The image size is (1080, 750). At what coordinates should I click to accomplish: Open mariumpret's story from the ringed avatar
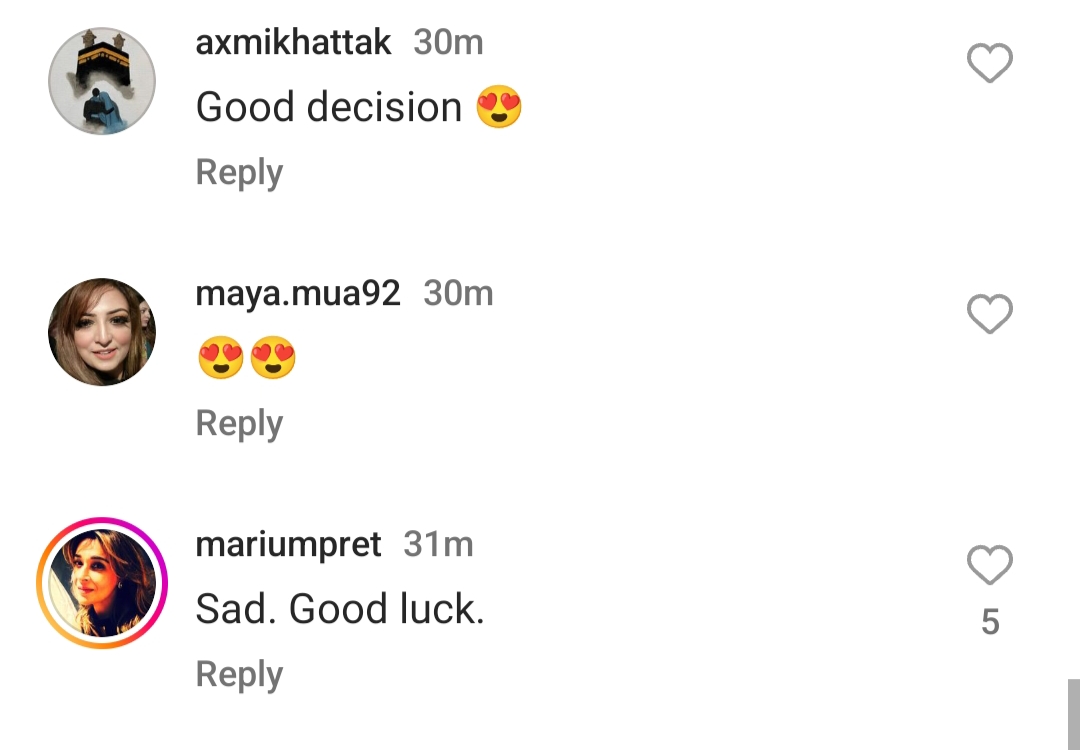[102, 583]
